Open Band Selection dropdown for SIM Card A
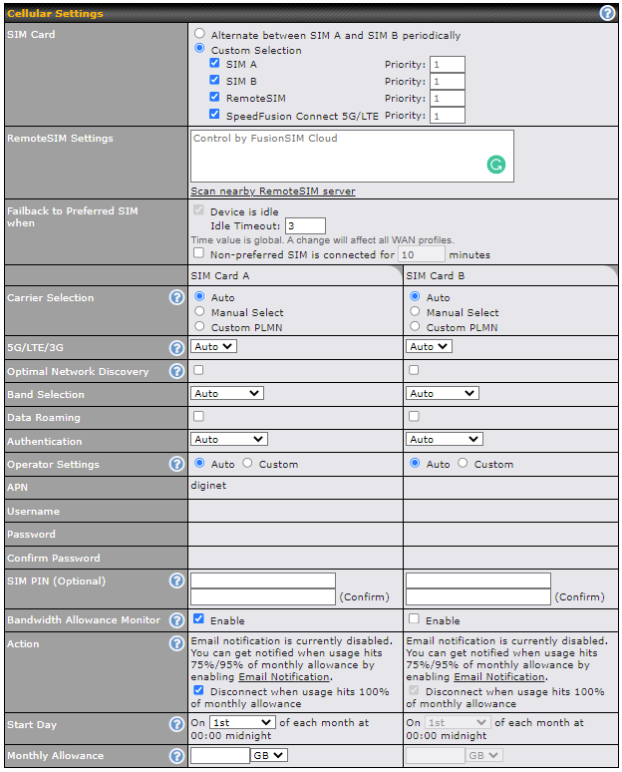Screen dimensions: 622x772 pos(227,393)
